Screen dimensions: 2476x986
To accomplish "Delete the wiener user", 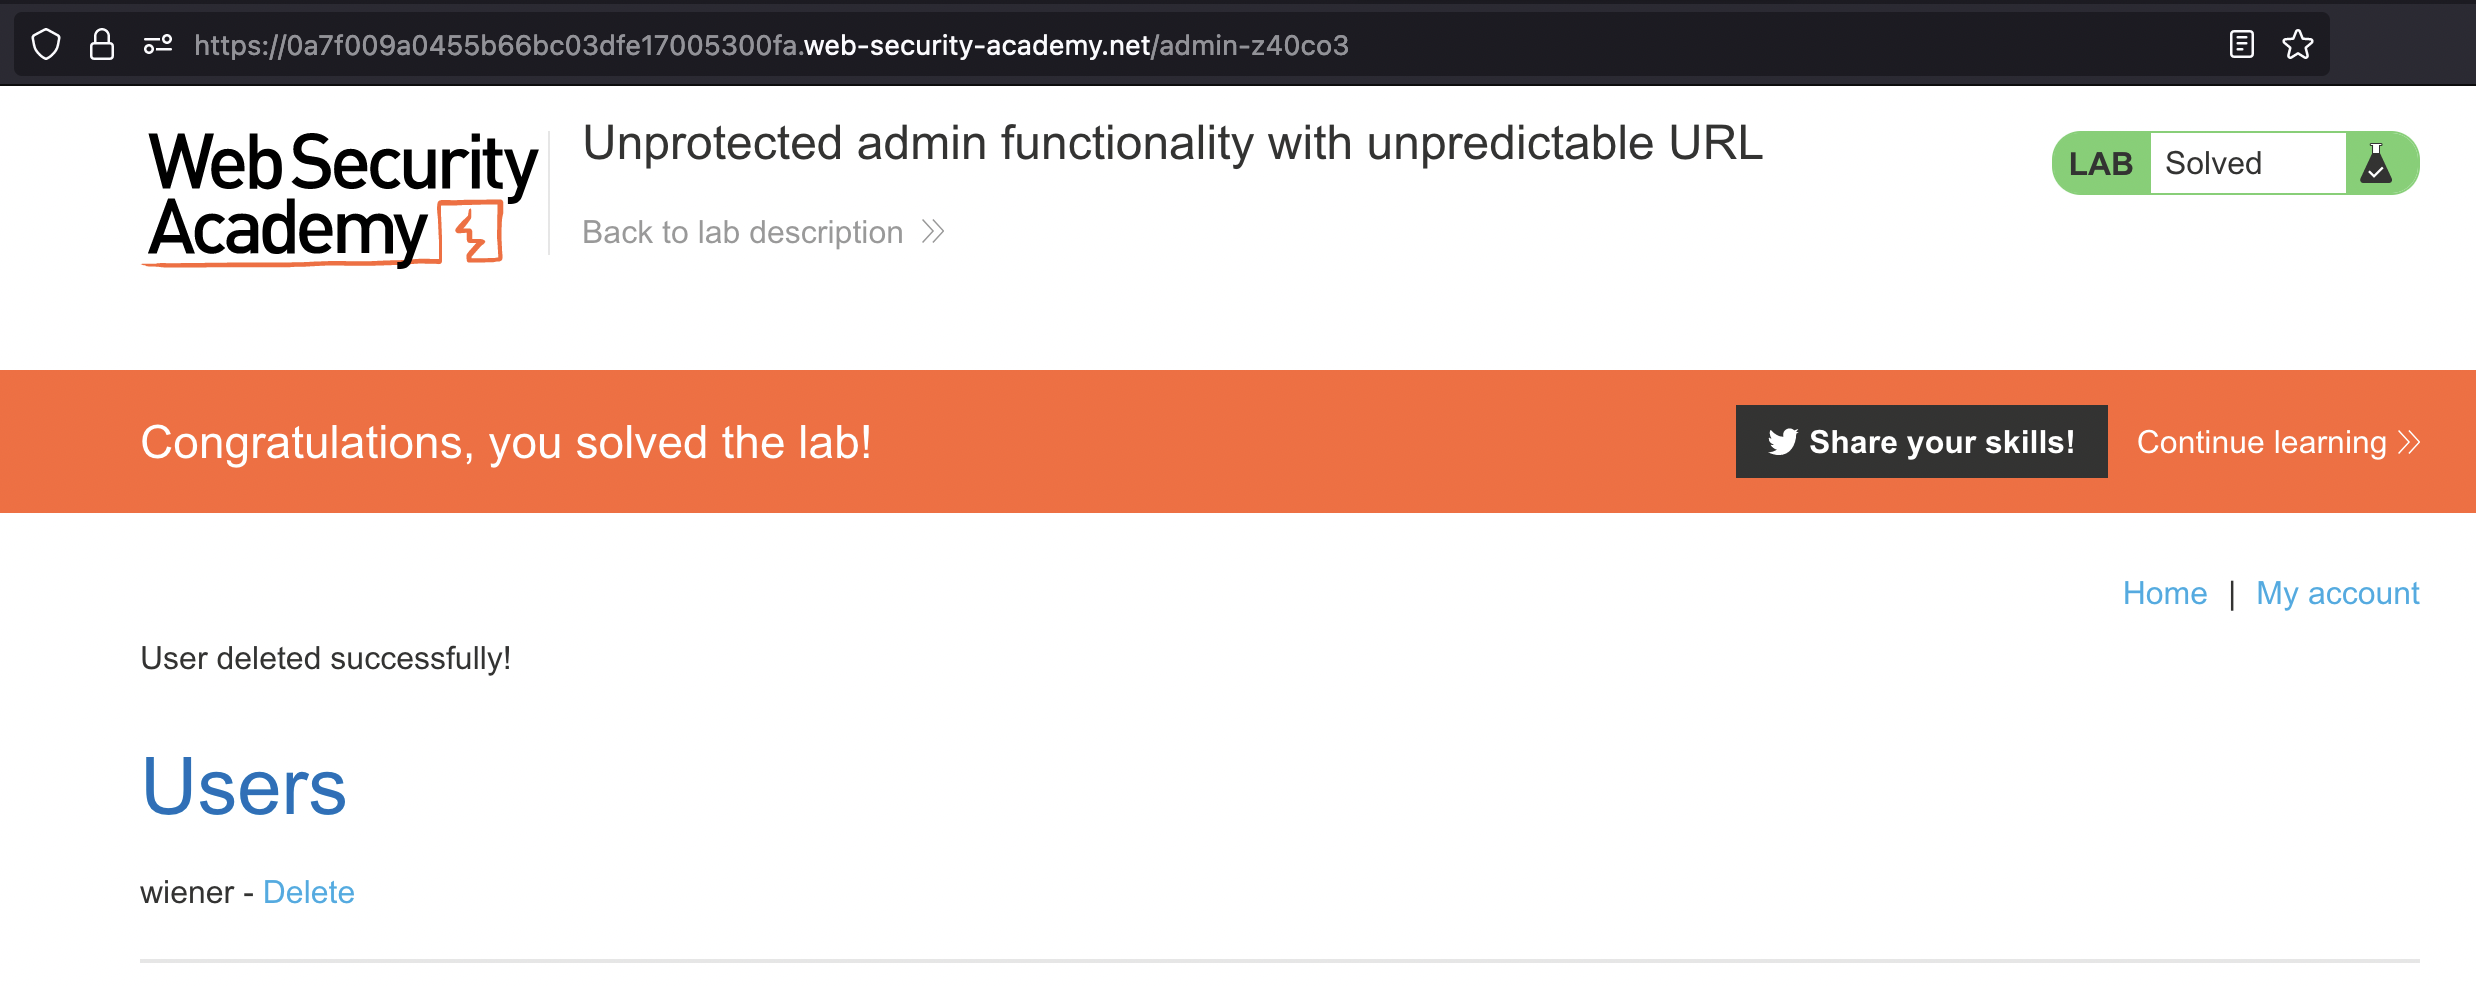I will (x=308, y=892).
